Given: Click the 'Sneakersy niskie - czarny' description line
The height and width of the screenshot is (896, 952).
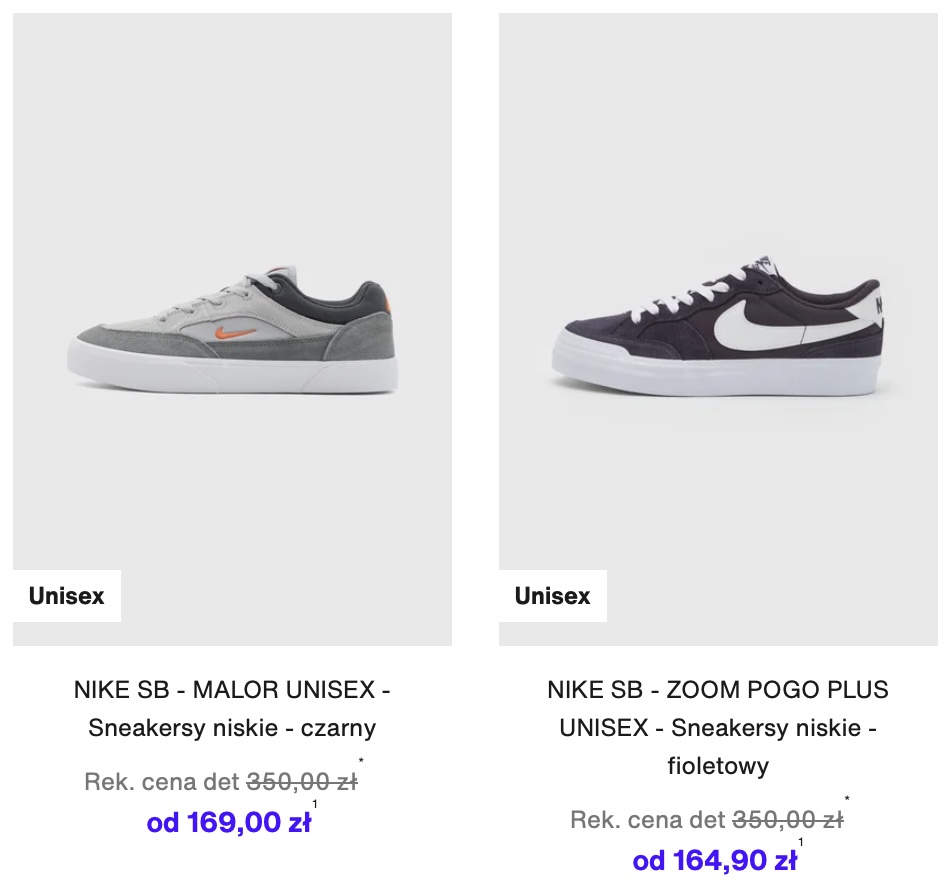Looking at the screenshot, I should point(232,727).
